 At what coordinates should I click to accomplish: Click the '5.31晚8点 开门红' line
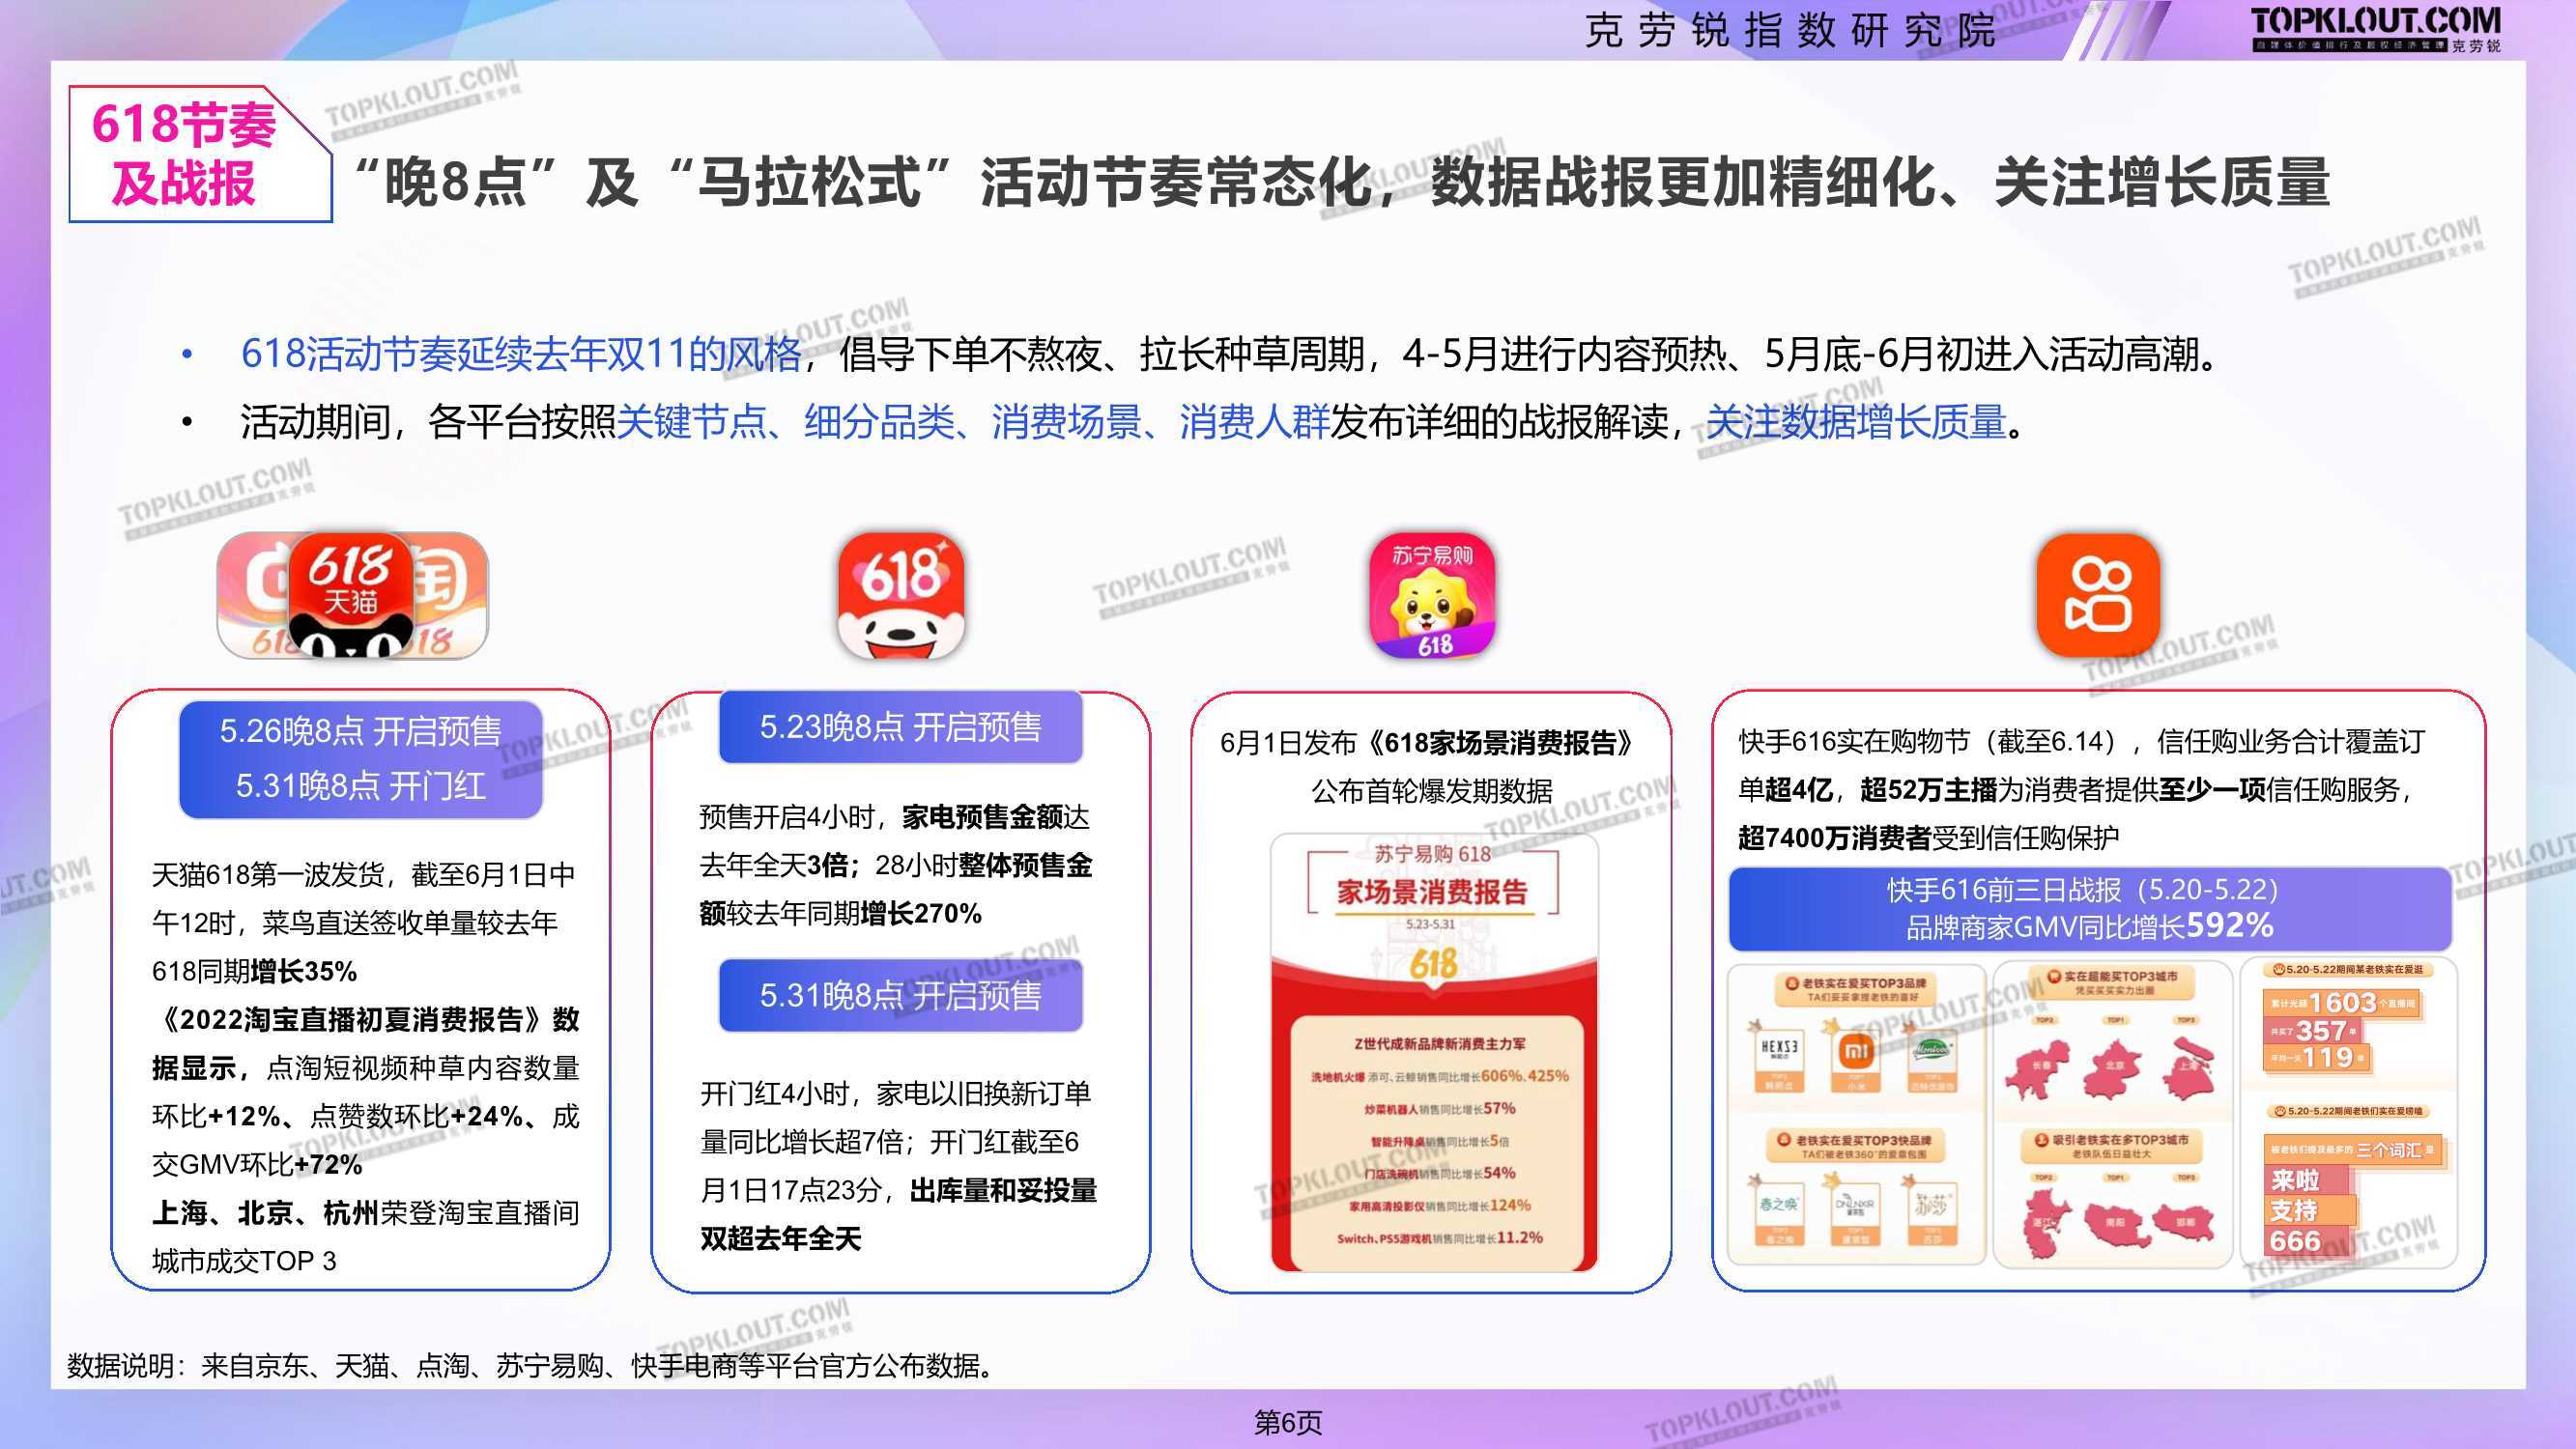point(360,786)
